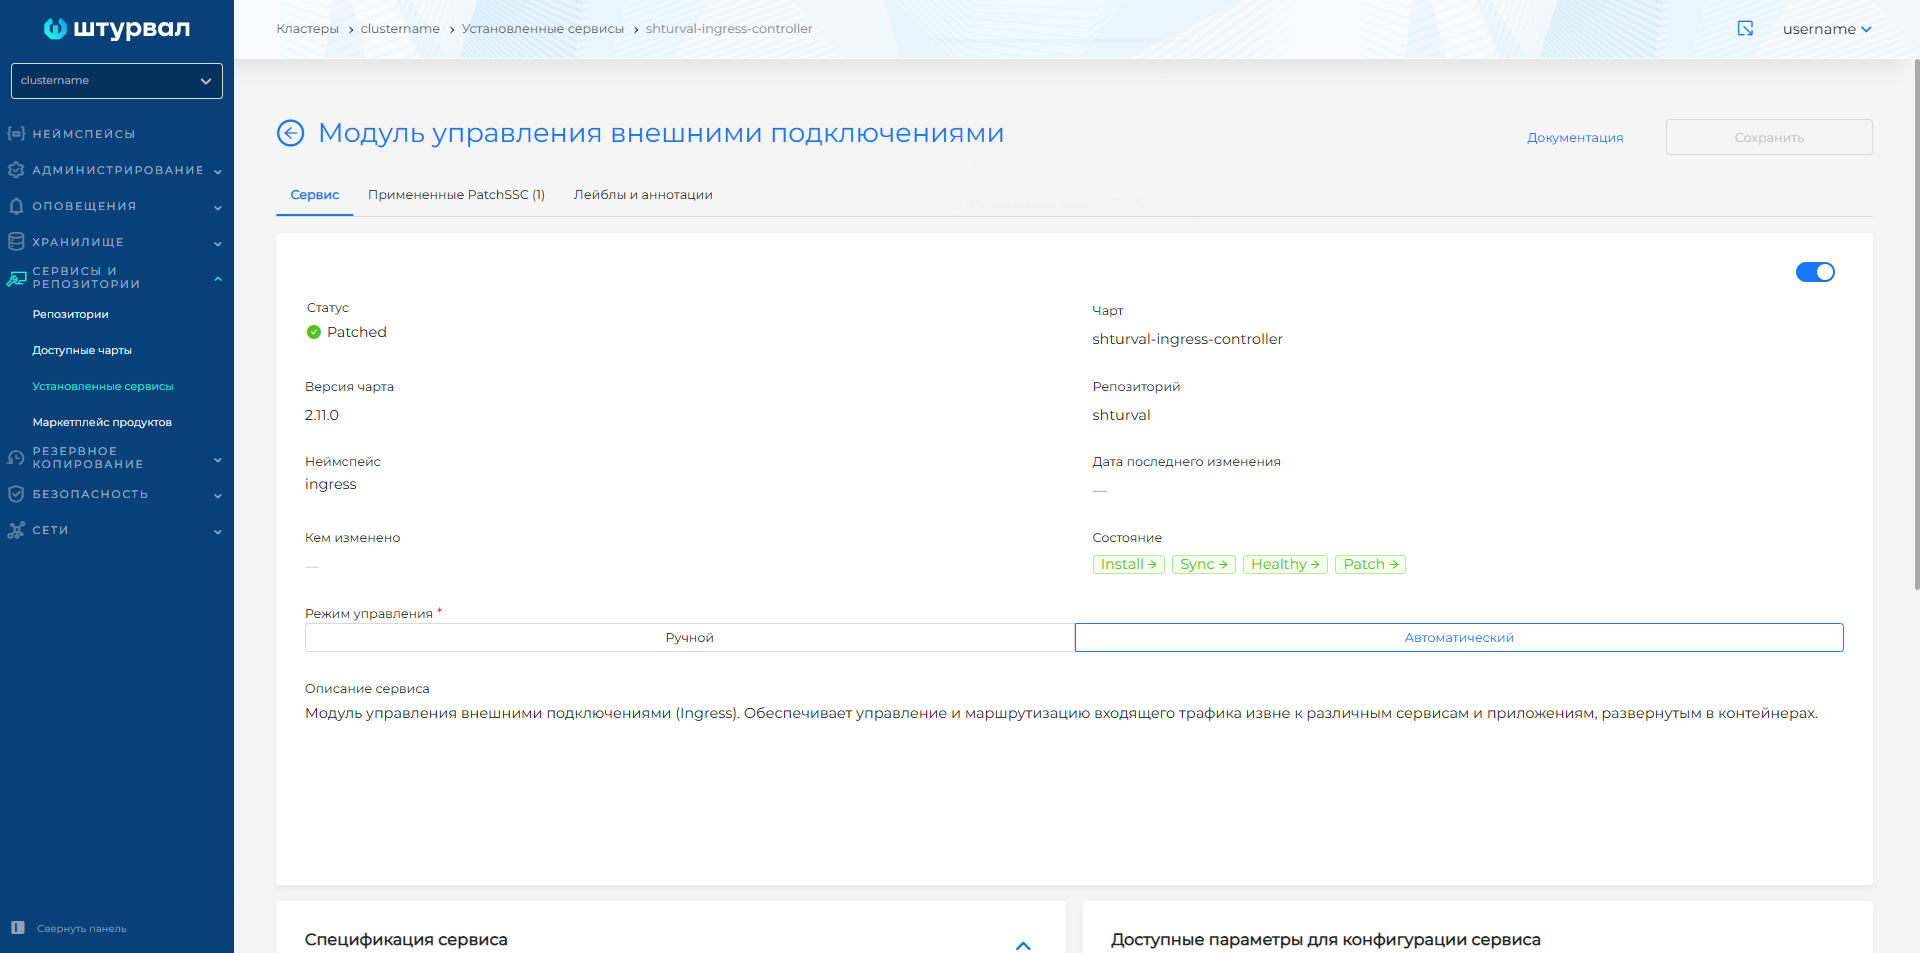Screen dimensions: 1920x953
Task: Open the clustername dropdown selector
Action: pos(116,81)
